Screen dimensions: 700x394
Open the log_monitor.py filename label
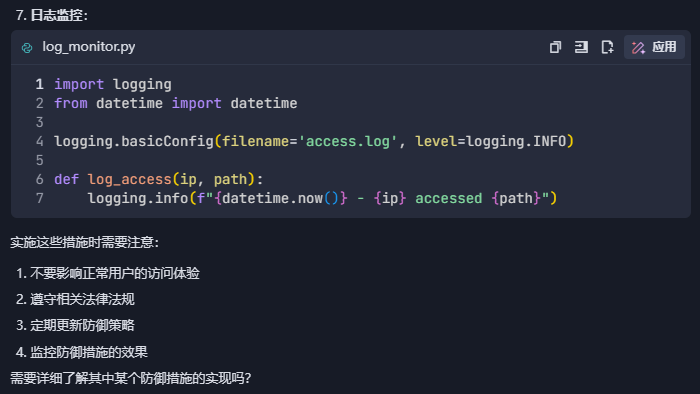pos(89,47)
